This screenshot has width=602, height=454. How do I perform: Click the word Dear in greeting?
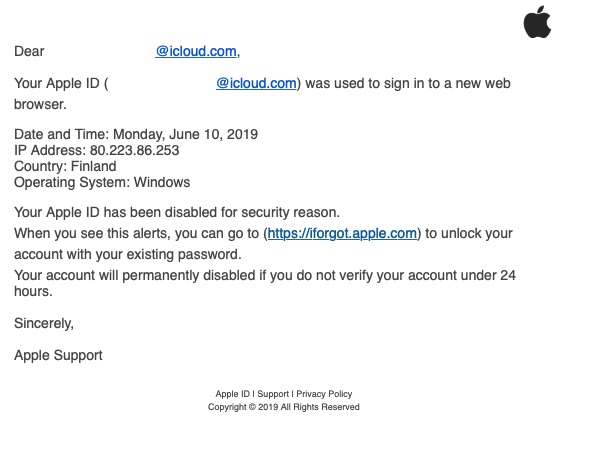pos(29,51)
